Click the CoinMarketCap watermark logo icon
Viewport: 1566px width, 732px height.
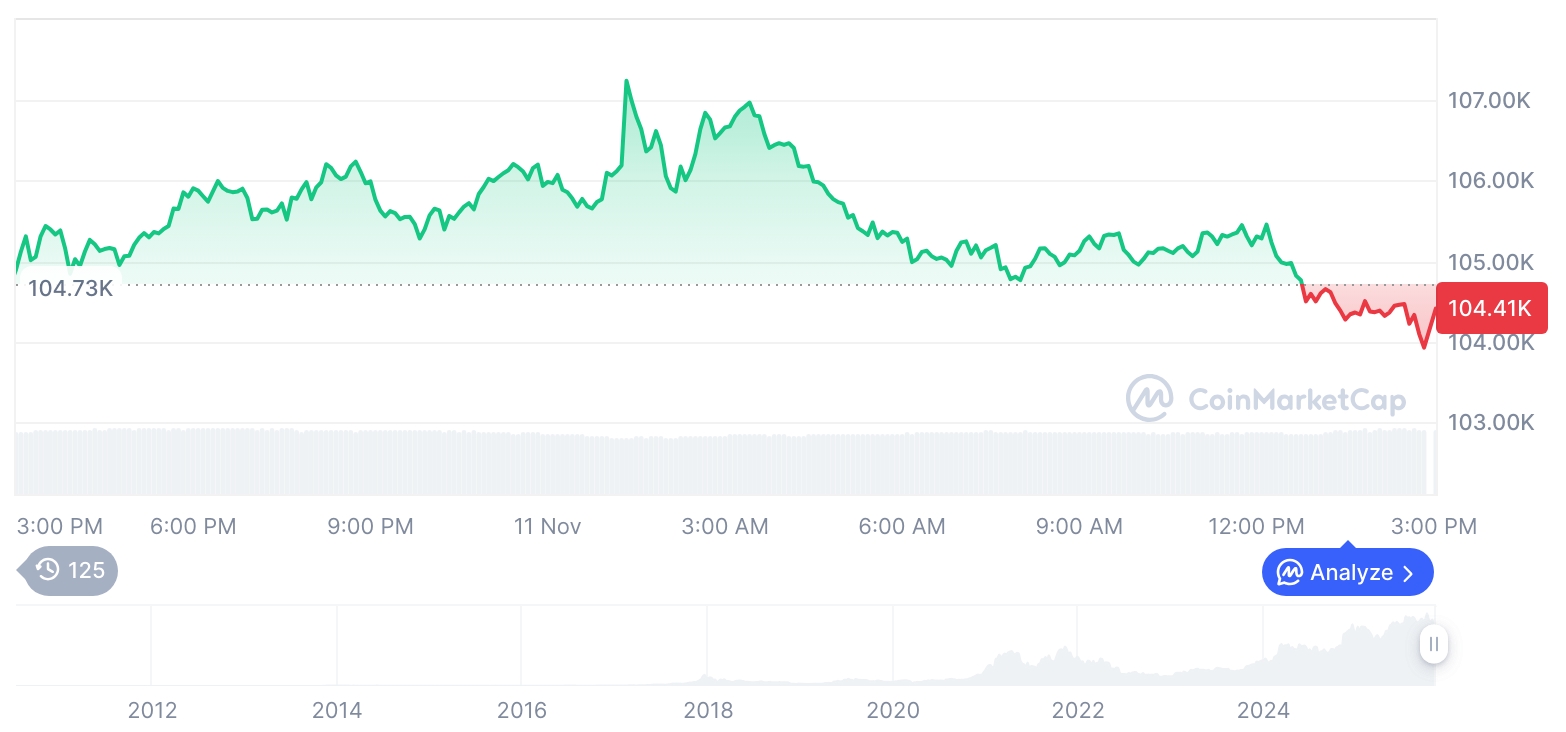1150,399
